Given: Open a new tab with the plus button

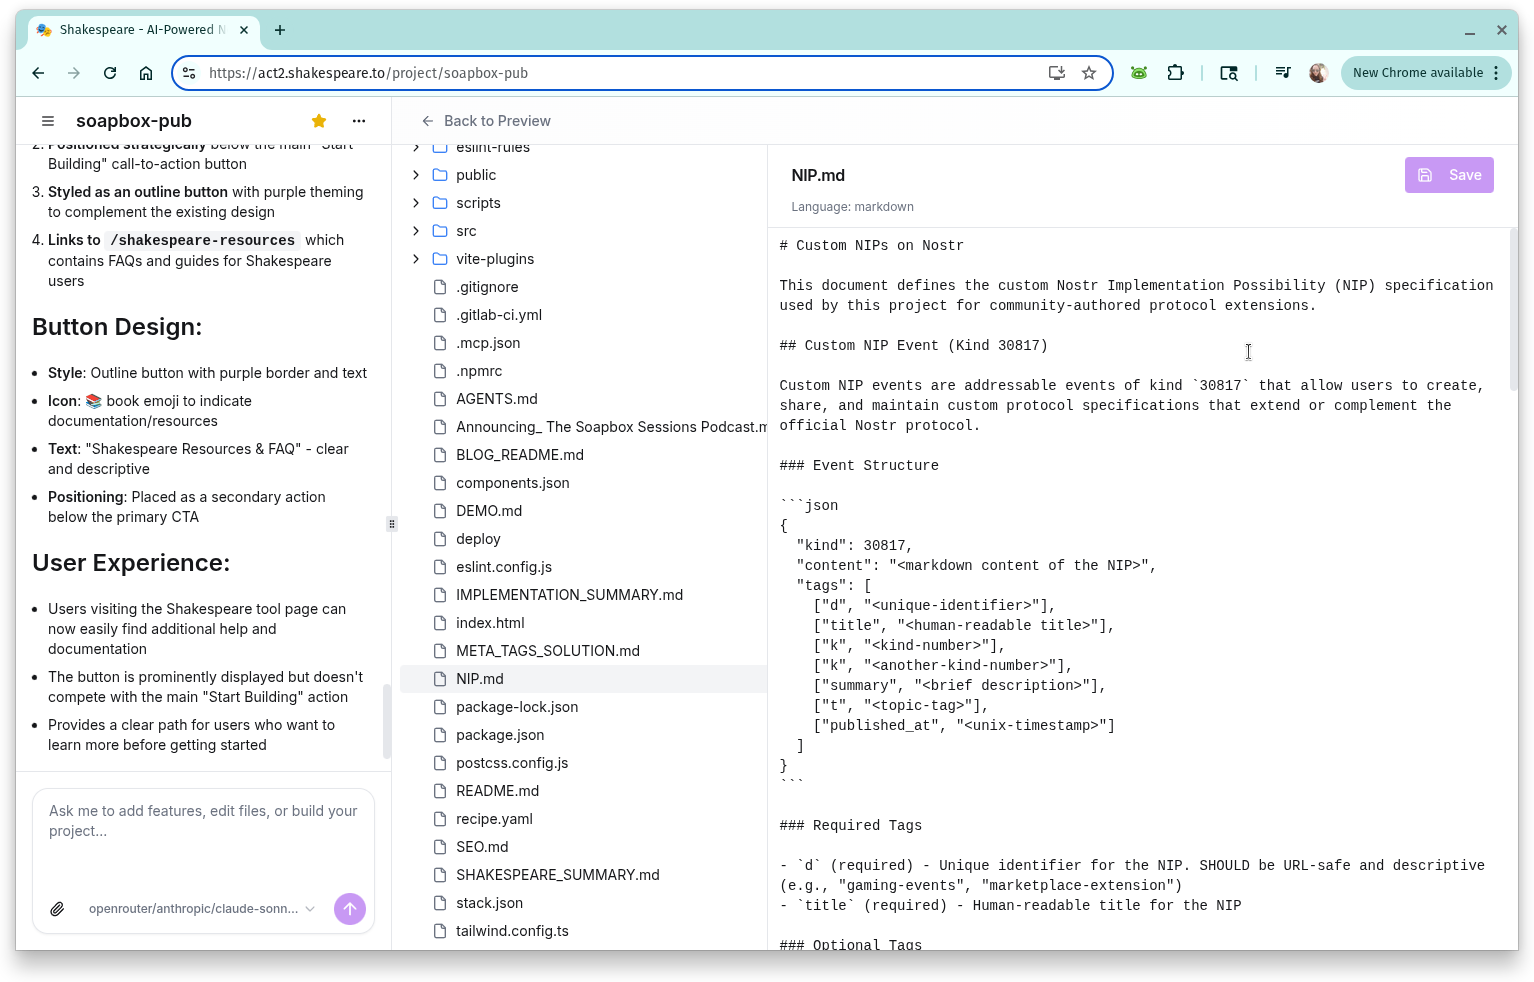Looking at the screenshot, I should coord(280,30).
